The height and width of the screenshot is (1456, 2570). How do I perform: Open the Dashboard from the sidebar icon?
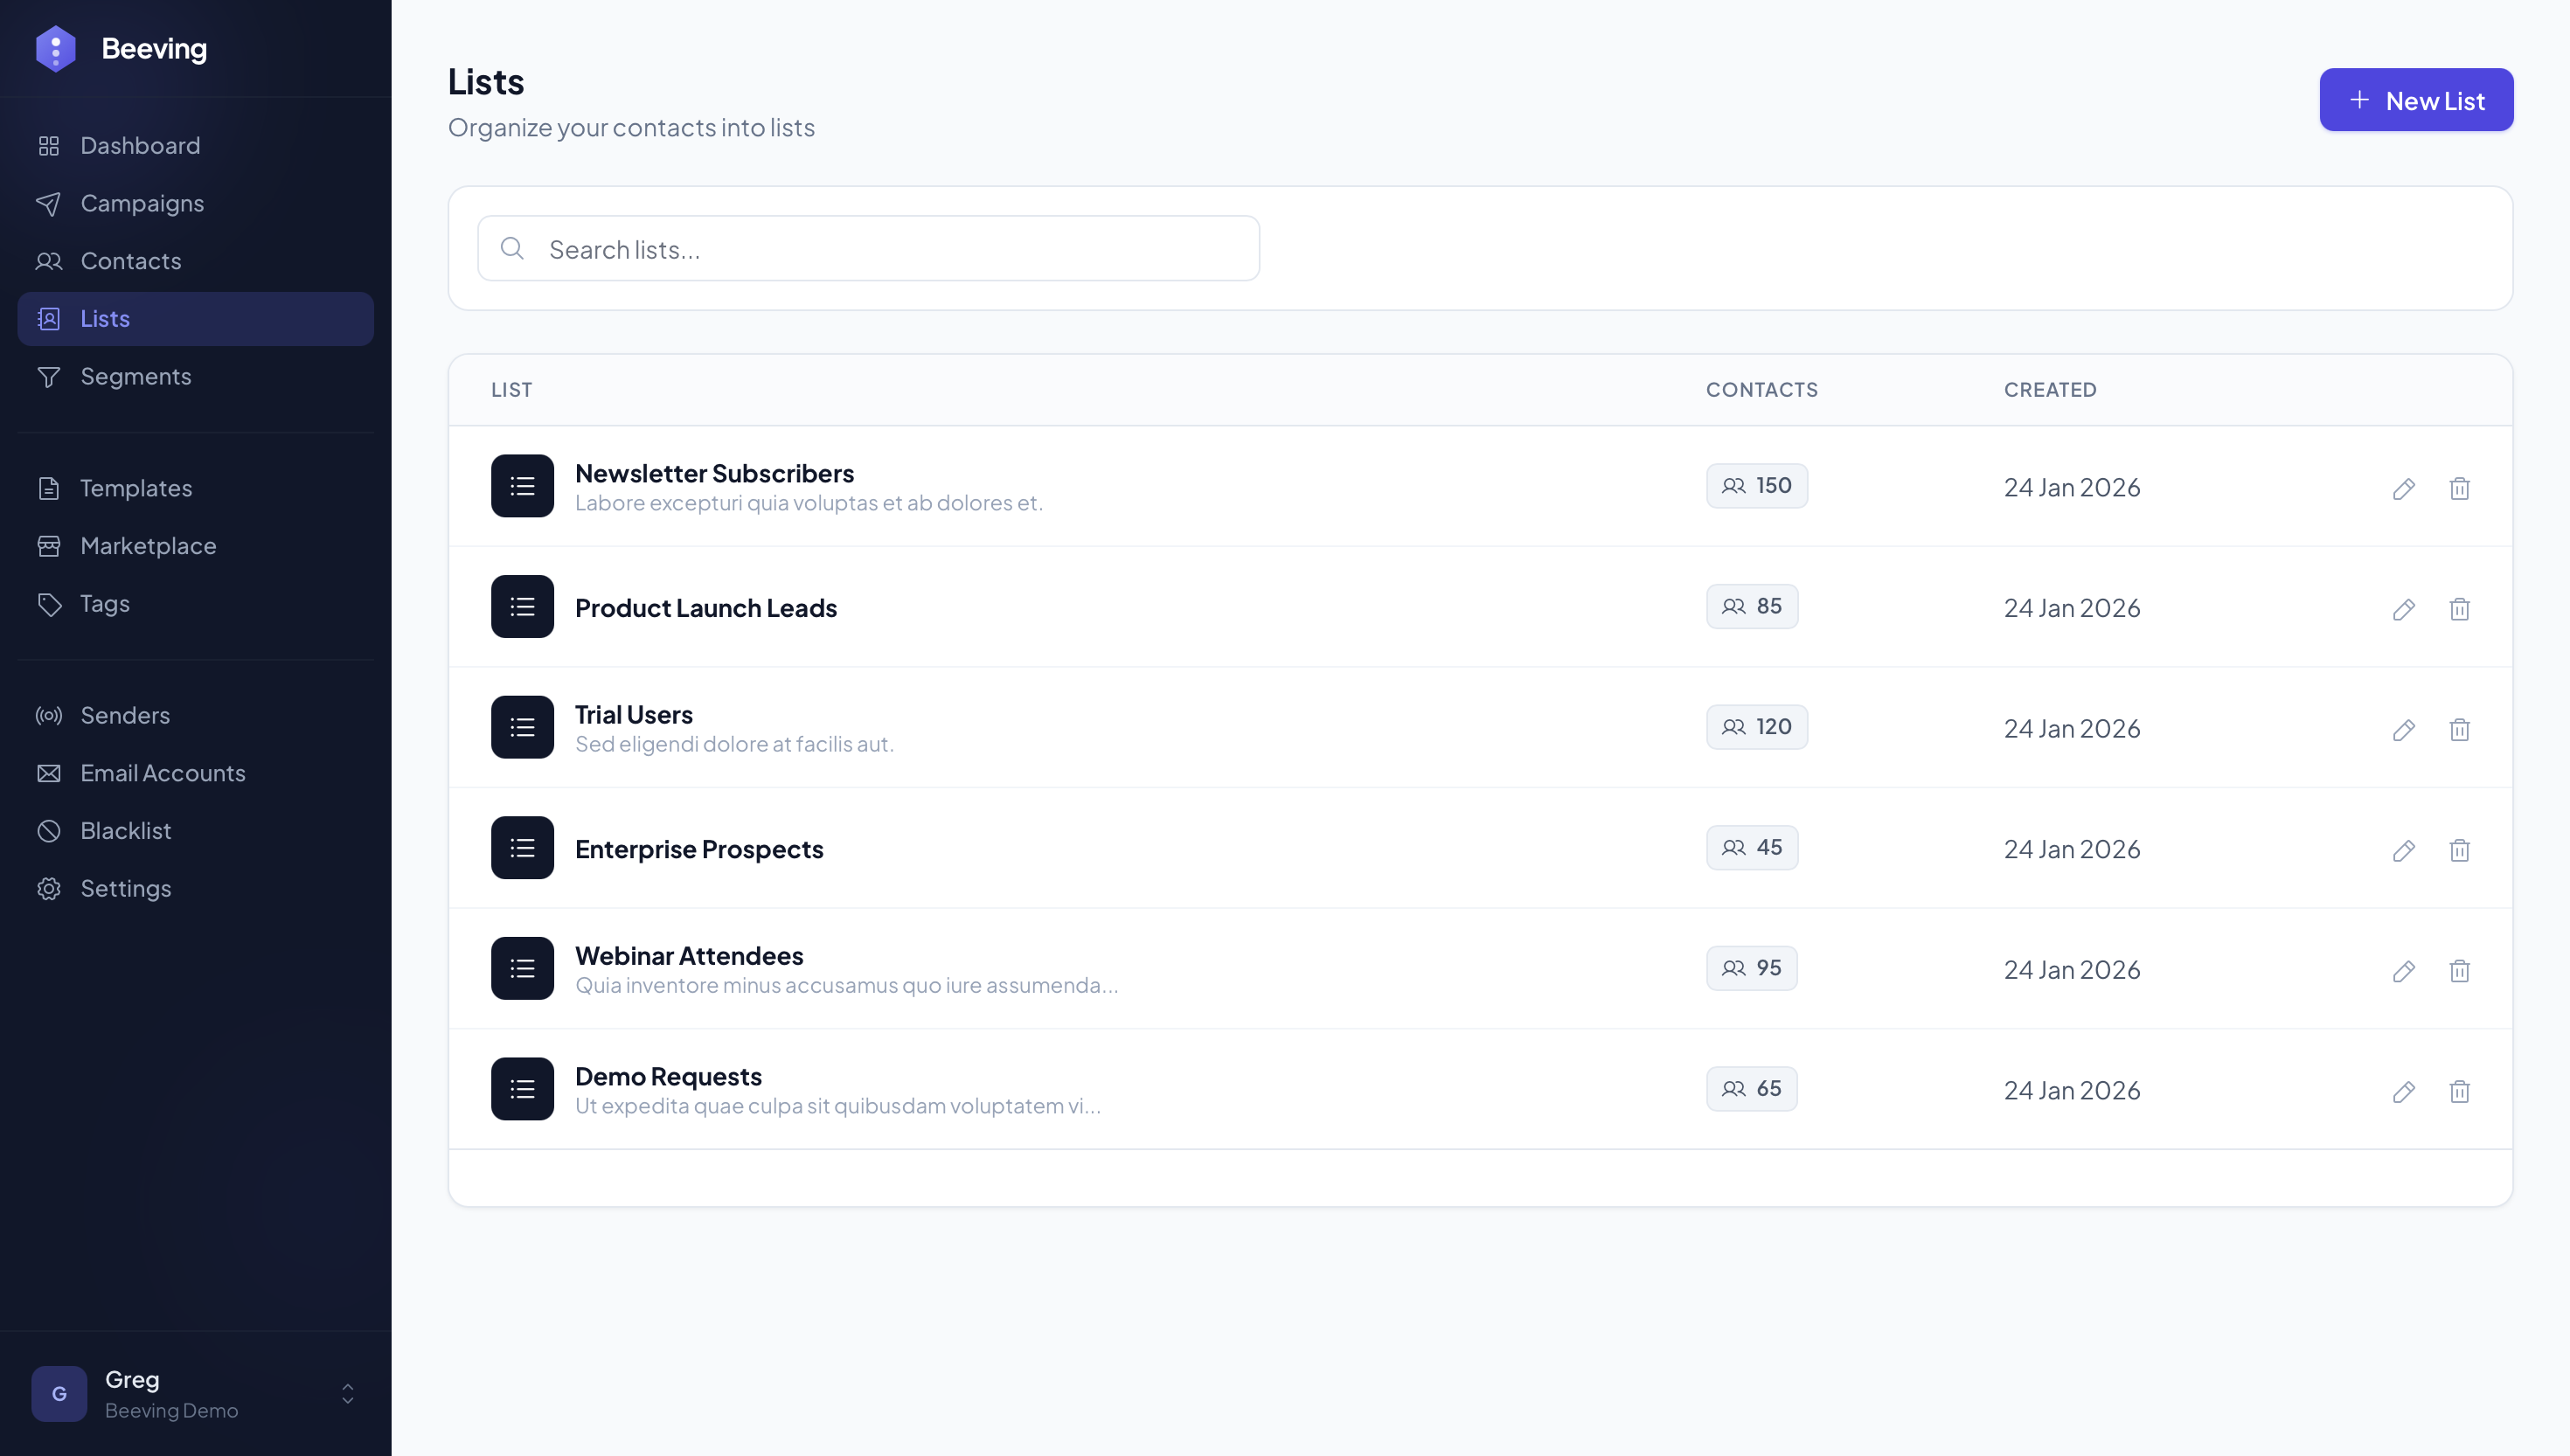49,145
